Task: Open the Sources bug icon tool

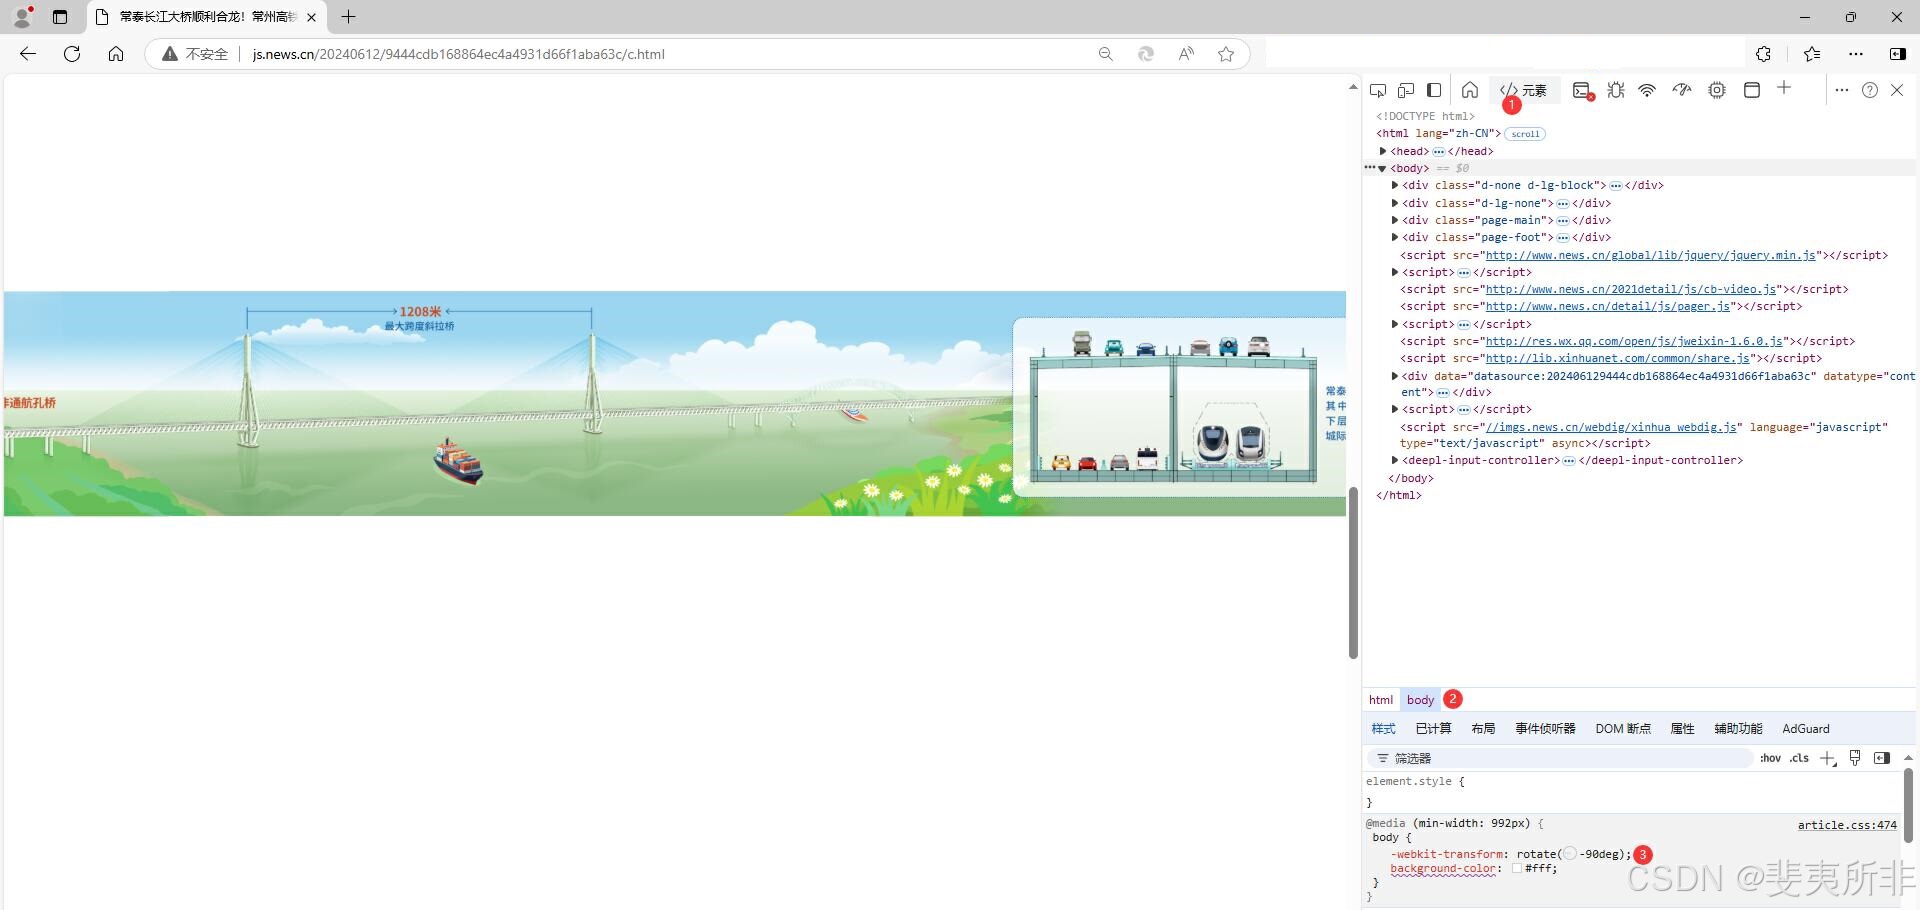Action: tap(1616, 90)
